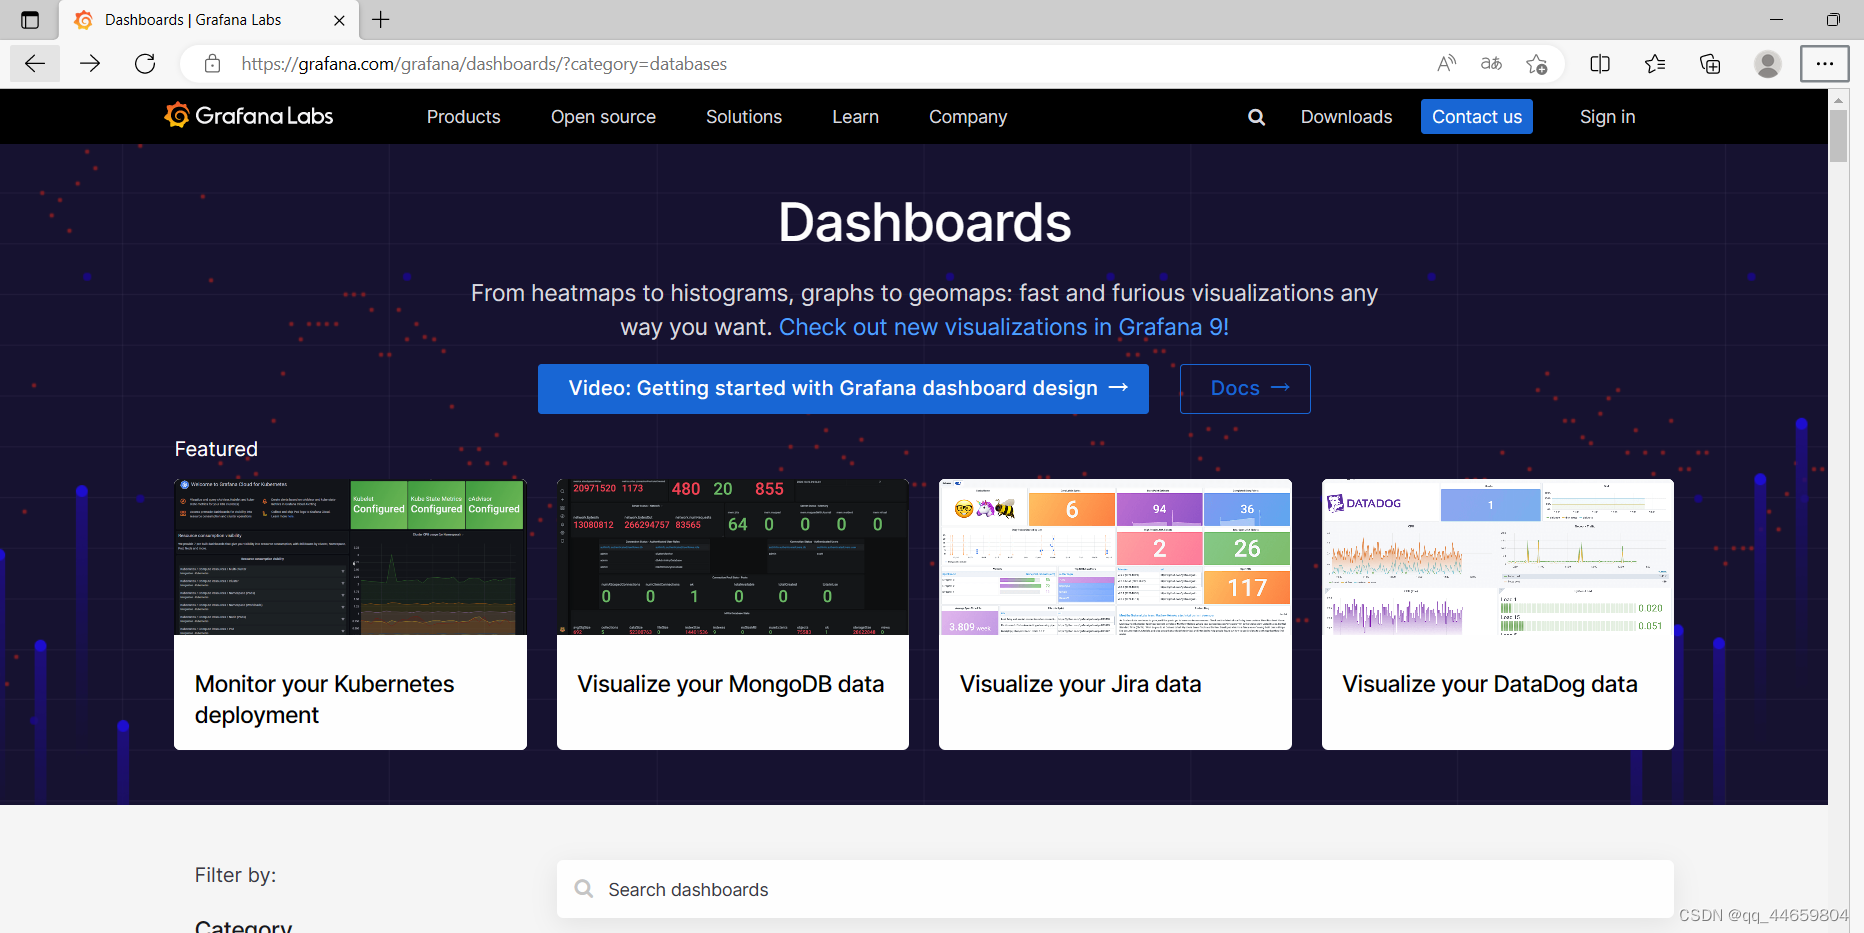Click the browser address bar URL
The width and height of the screenshot is (1864, 933).
pos(484,64)
